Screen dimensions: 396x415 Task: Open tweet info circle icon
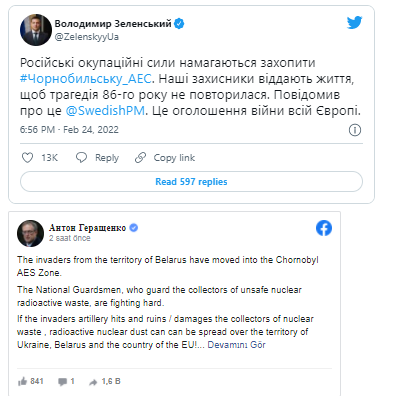click(x=355, y=130)
